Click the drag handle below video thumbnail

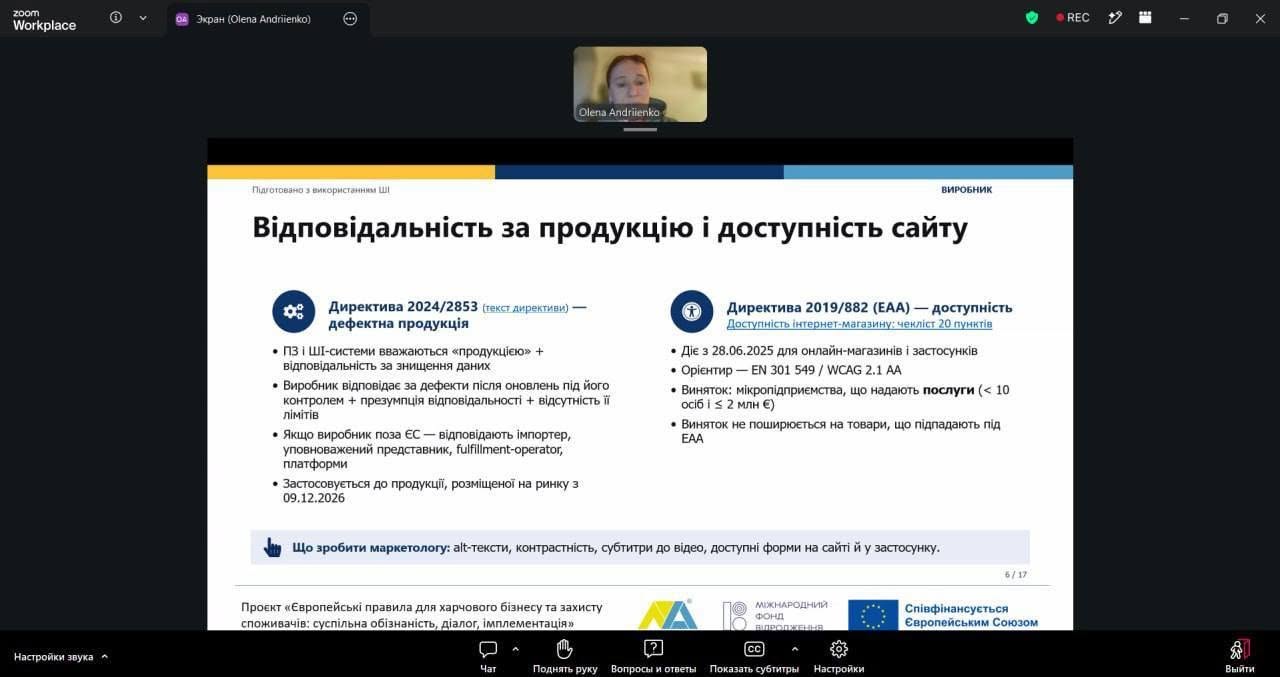click(640, 130)
